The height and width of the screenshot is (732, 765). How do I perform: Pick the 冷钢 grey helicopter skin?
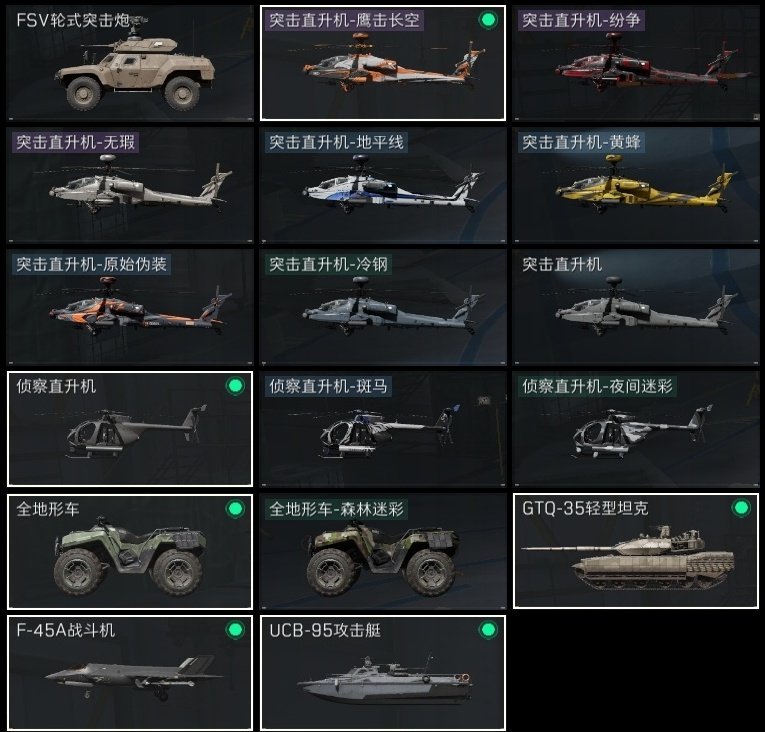click(x=383, y=307)
